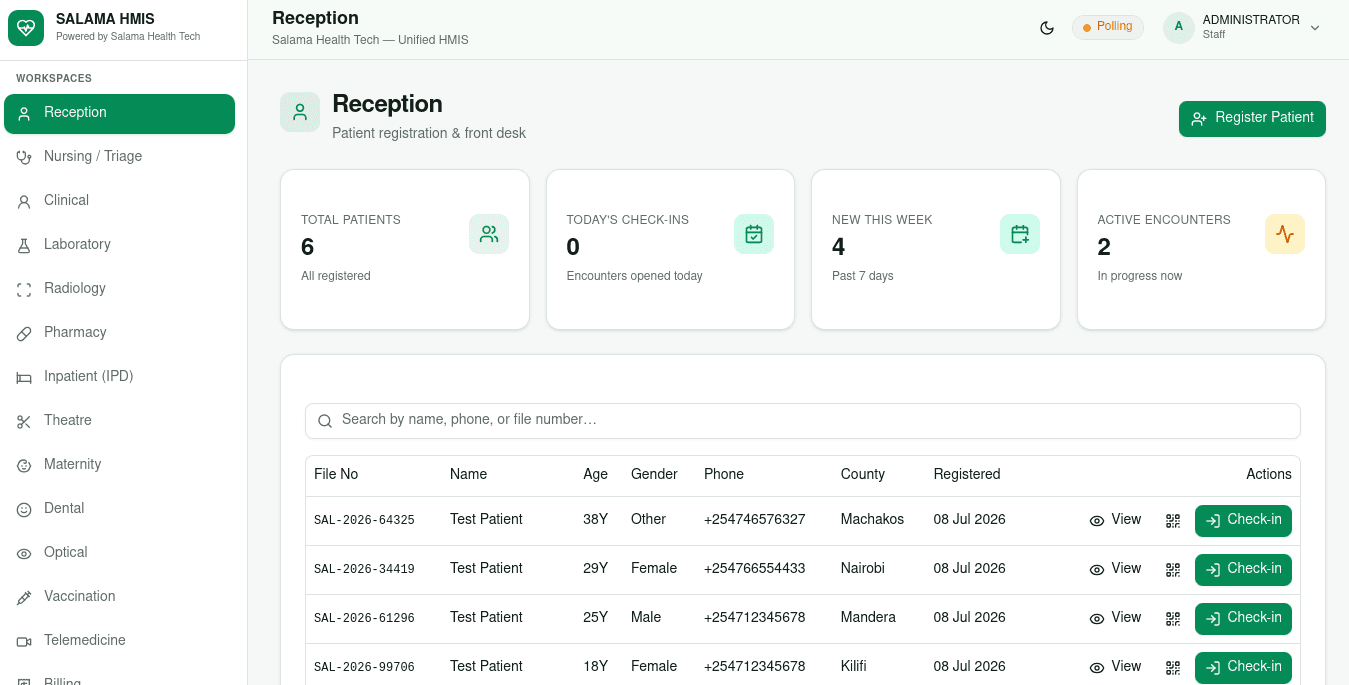Click the Dental smiley icon
The height and width of the screenshot is (685, 1349).
coord(24,510)
